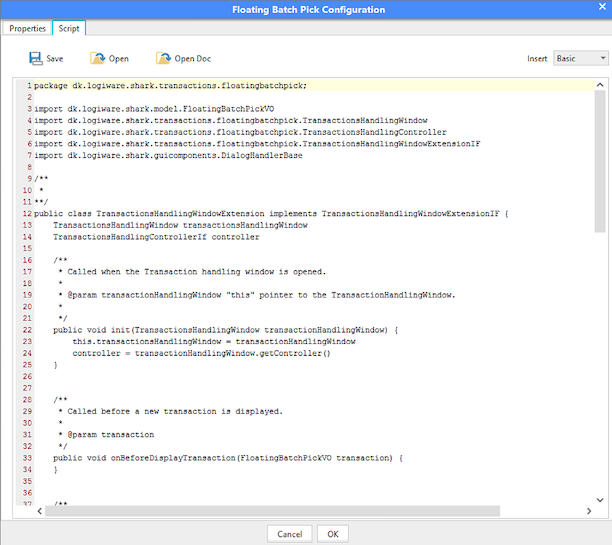Click the import TransactionsHandlingWindowExtensionIF line
The height and width of the screenshot is (545, 612).
pos(257,144)
